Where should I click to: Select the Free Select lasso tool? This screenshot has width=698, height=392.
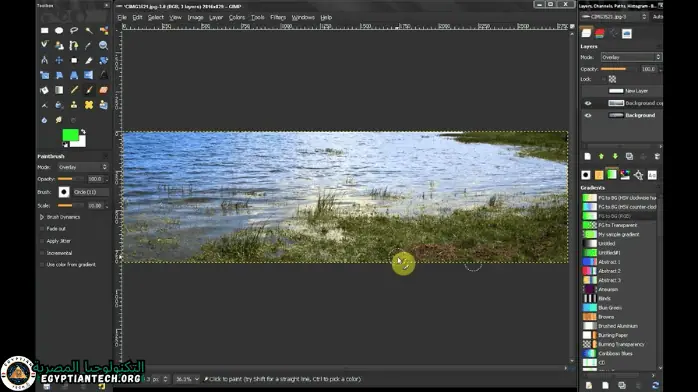74,31
